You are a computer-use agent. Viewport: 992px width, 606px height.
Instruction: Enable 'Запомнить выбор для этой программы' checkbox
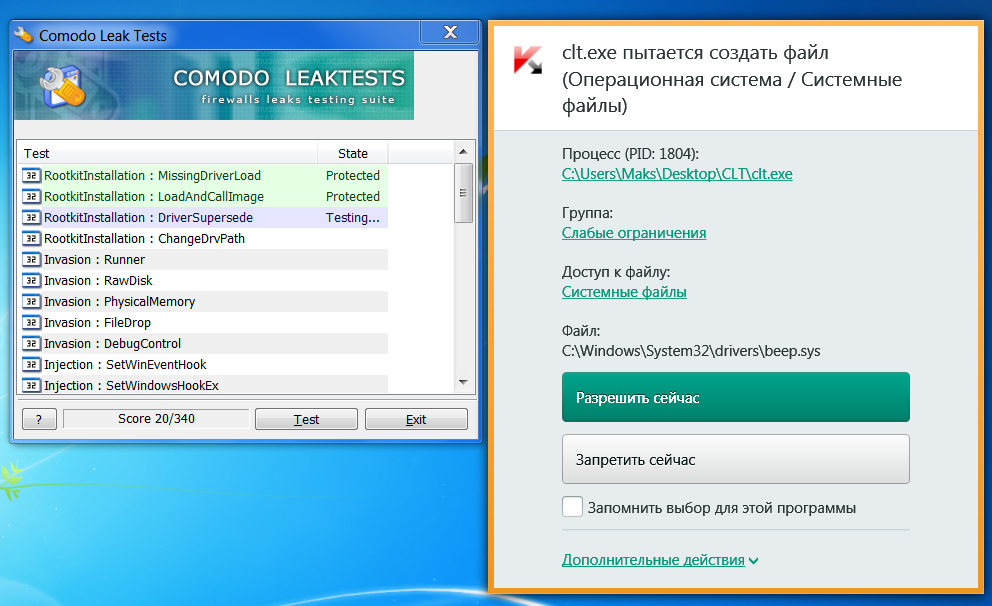573,507
